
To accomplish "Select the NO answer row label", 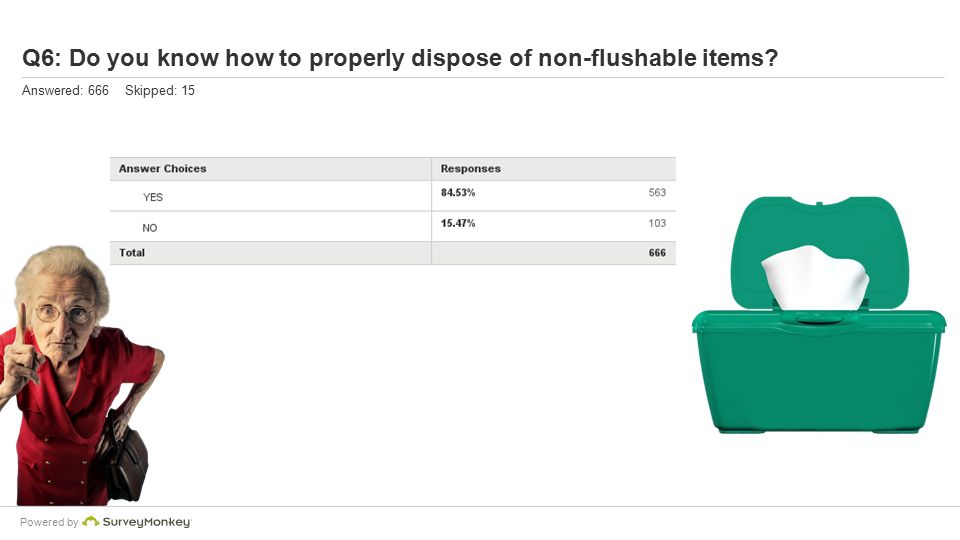I will [149, 228].
